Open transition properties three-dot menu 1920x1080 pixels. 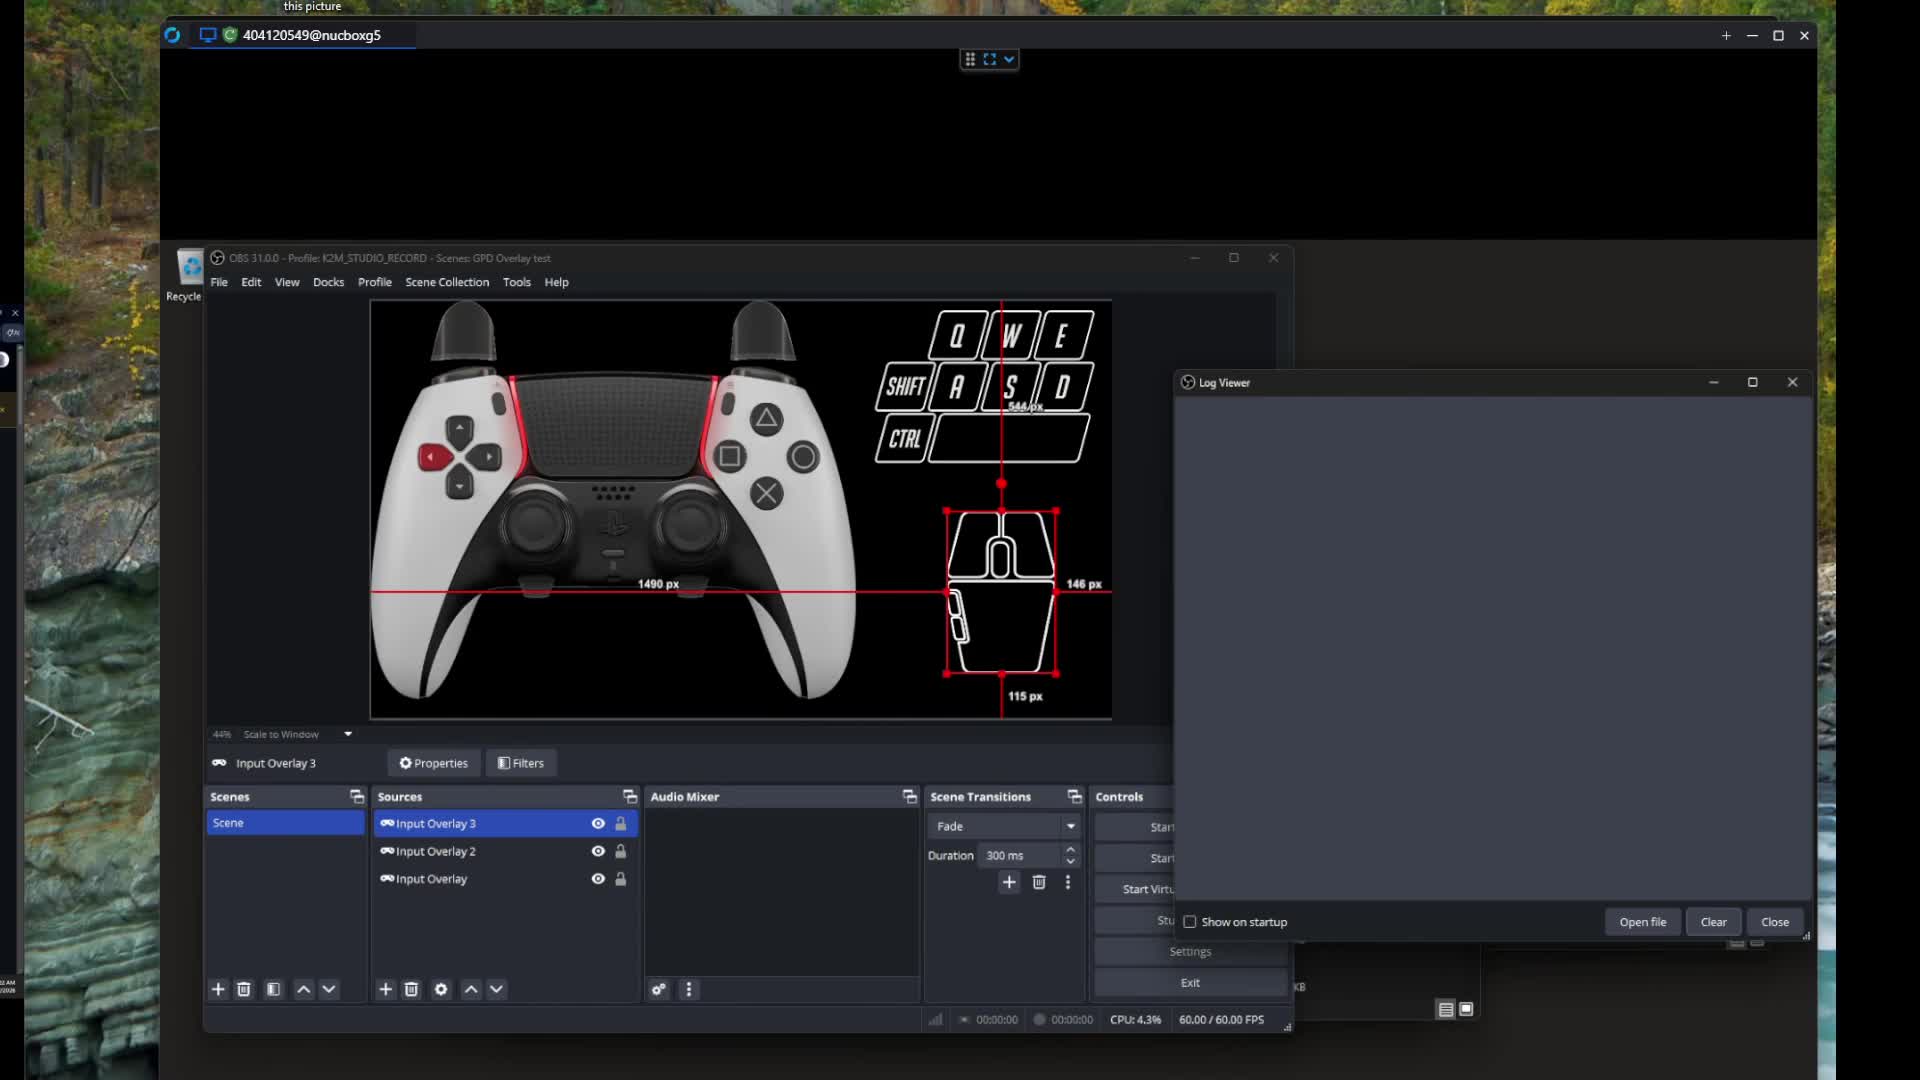[1068, 882]
